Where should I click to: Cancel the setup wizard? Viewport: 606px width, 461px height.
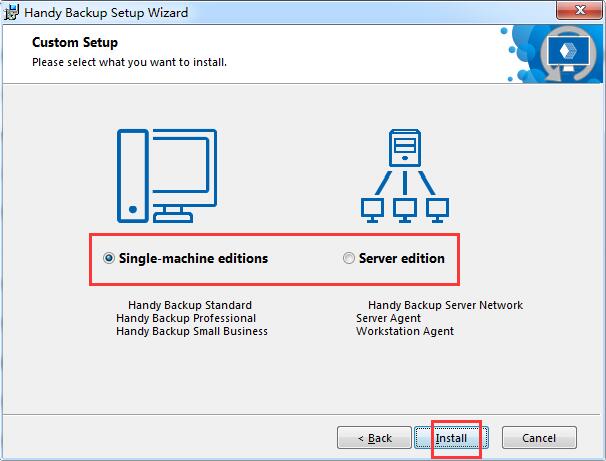tap(539, 438)
